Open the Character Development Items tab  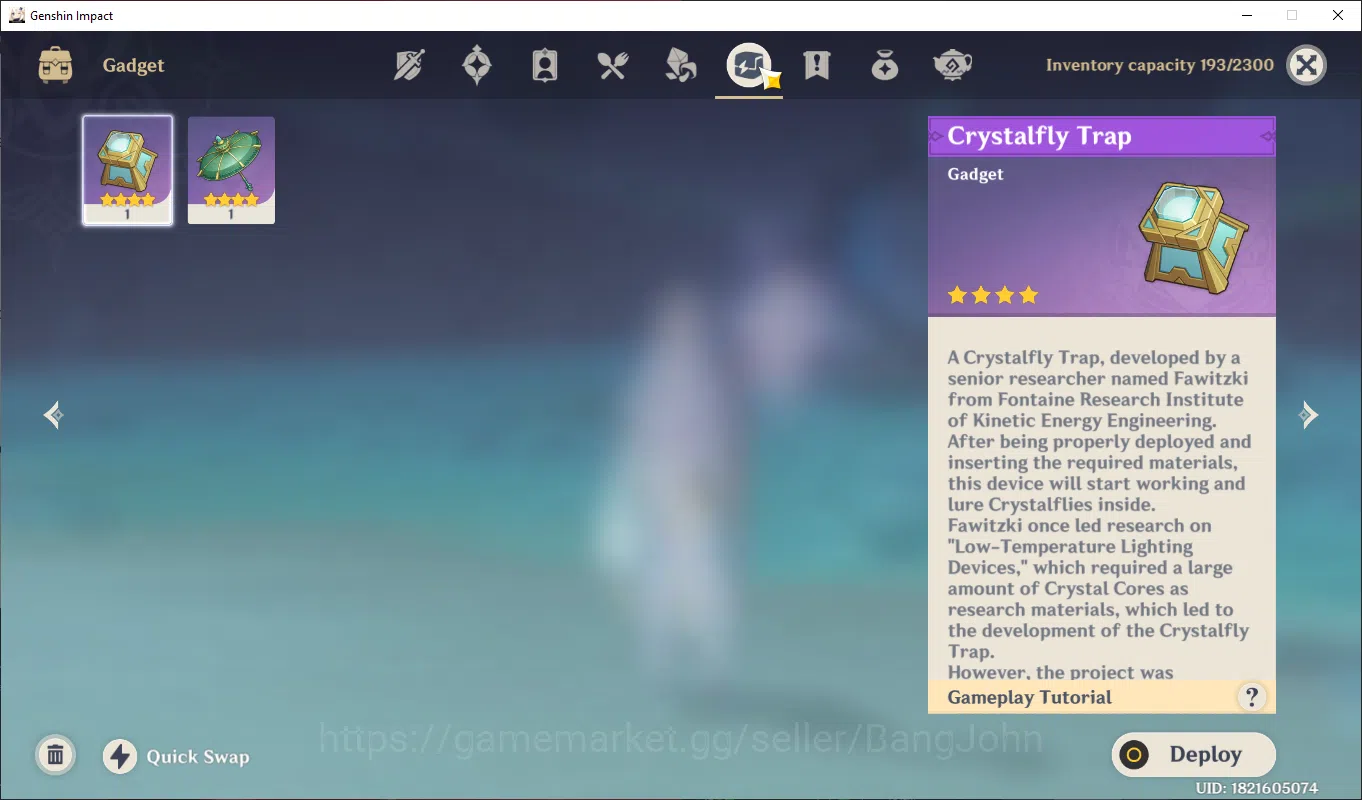pyautogui.click(x=545, y=65)
